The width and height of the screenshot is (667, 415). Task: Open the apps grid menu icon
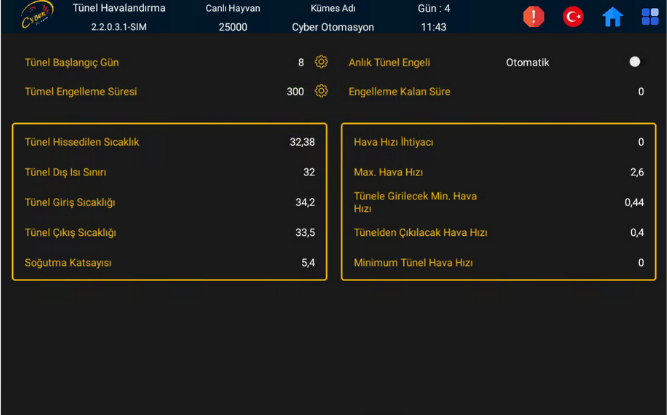tap(650, 17)
